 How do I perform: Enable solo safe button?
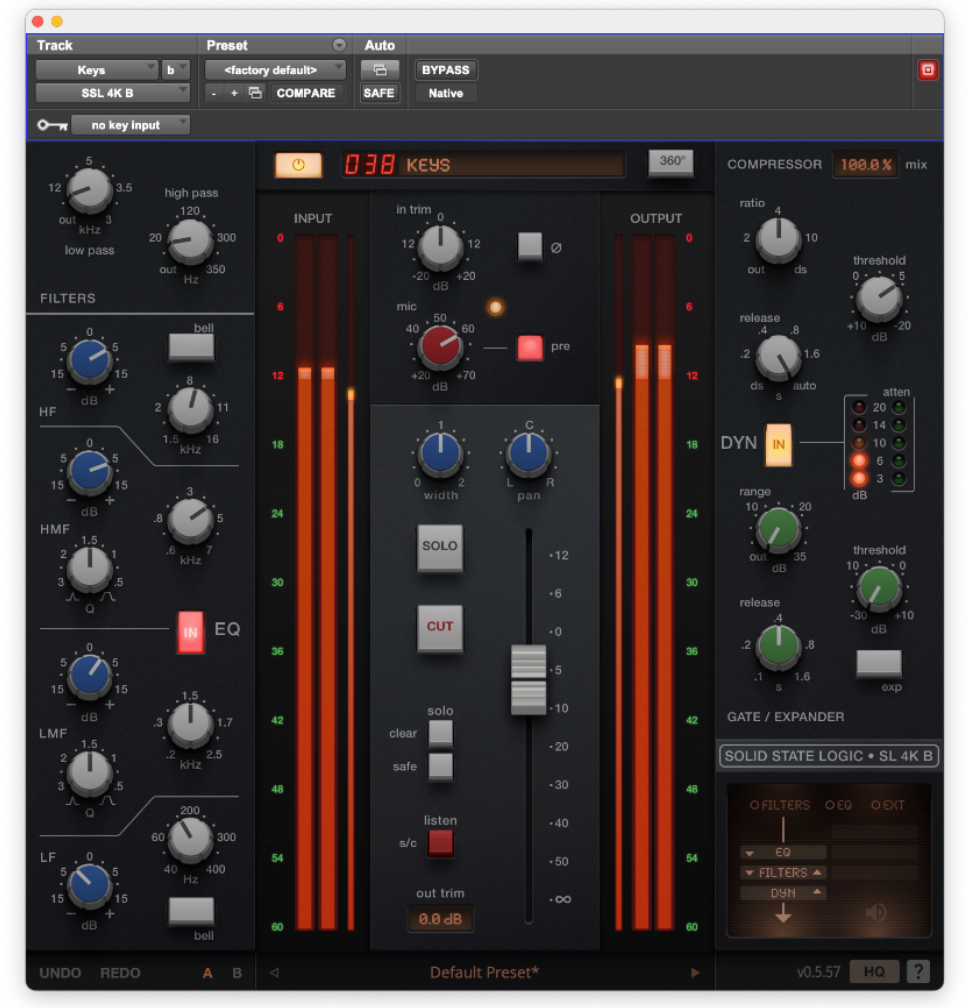tap(440, 766)
